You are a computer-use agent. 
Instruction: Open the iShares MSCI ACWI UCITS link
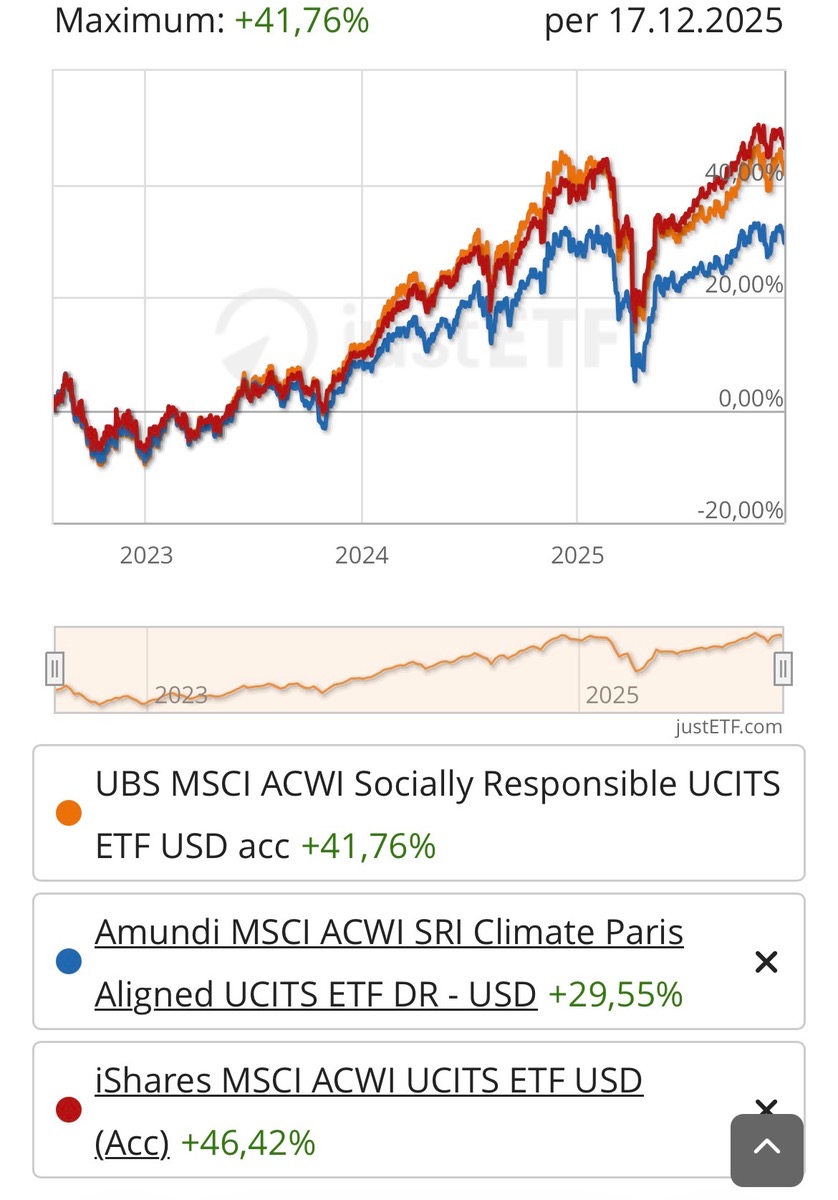coord(368,1081)
